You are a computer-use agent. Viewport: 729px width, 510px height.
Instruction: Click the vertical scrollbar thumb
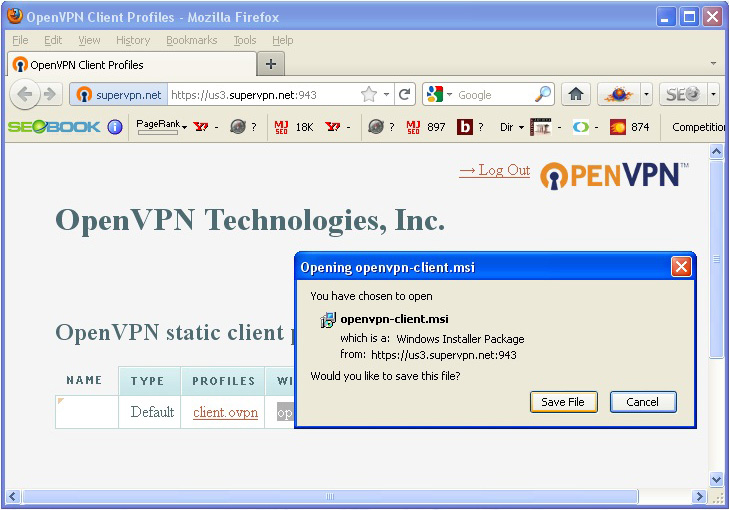coord(716,259)
